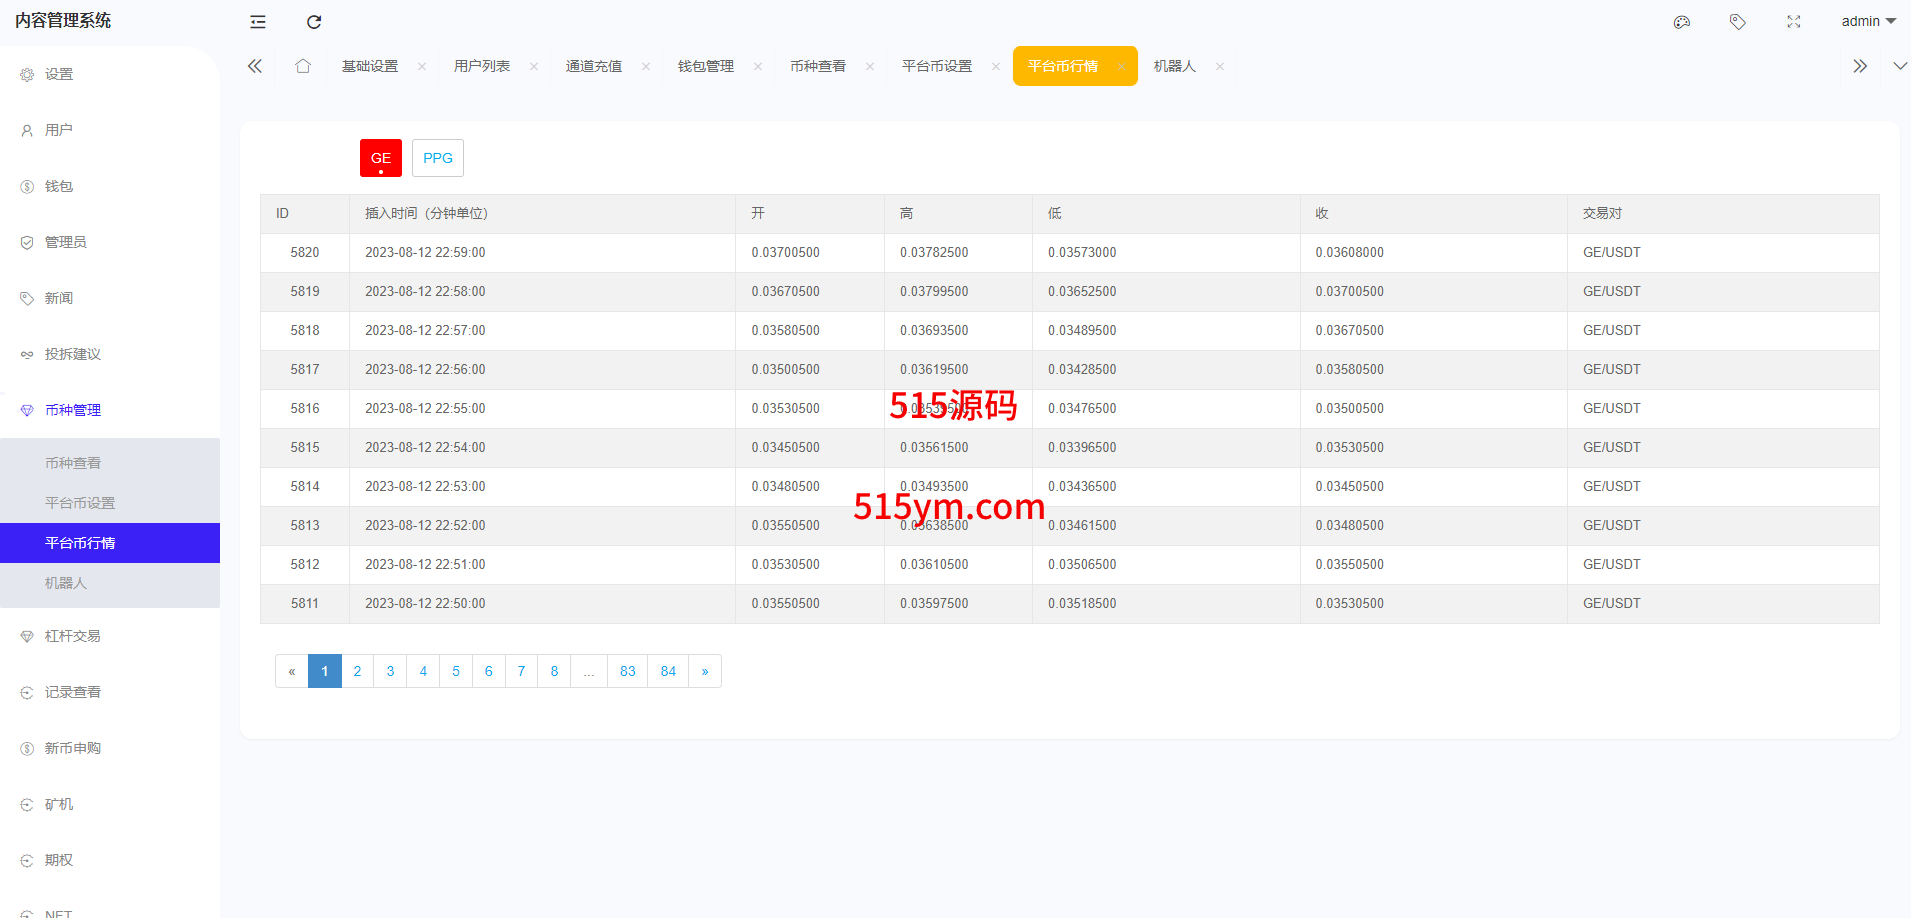Switch to the PPG coin toggle
The image size is (1911, 918).
click(438, 158)
